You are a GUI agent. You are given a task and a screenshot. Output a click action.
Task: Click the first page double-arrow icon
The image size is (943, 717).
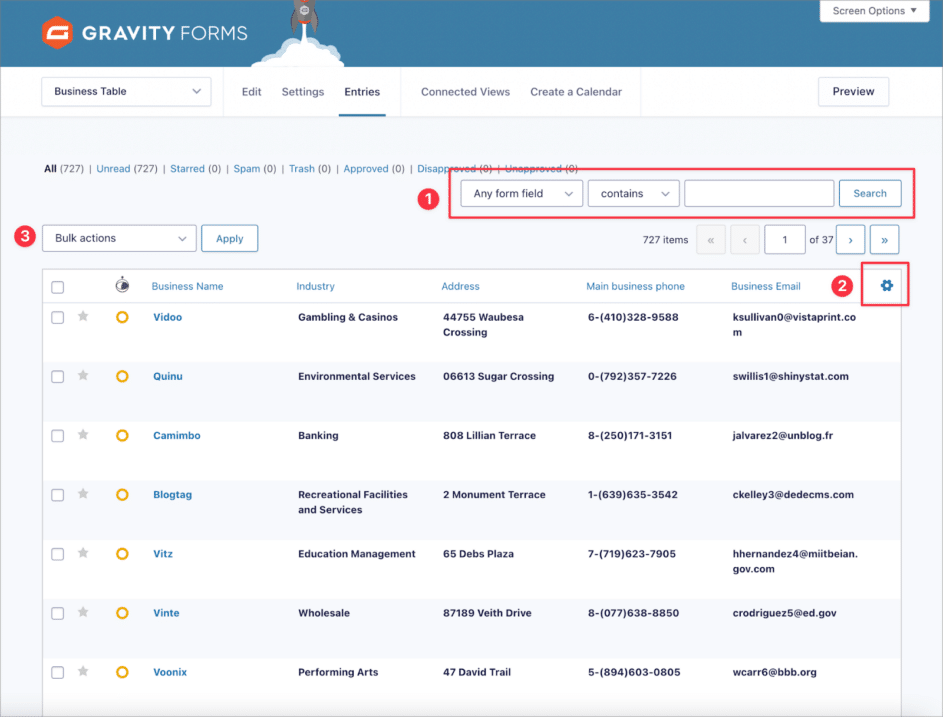tap(711, 239)
